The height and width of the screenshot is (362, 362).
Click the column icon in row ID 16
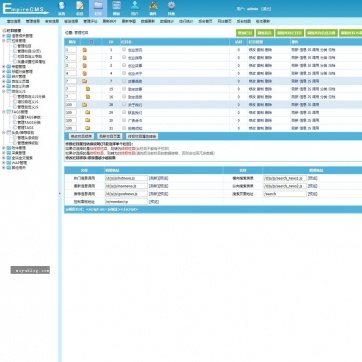[x=88, y=97]
